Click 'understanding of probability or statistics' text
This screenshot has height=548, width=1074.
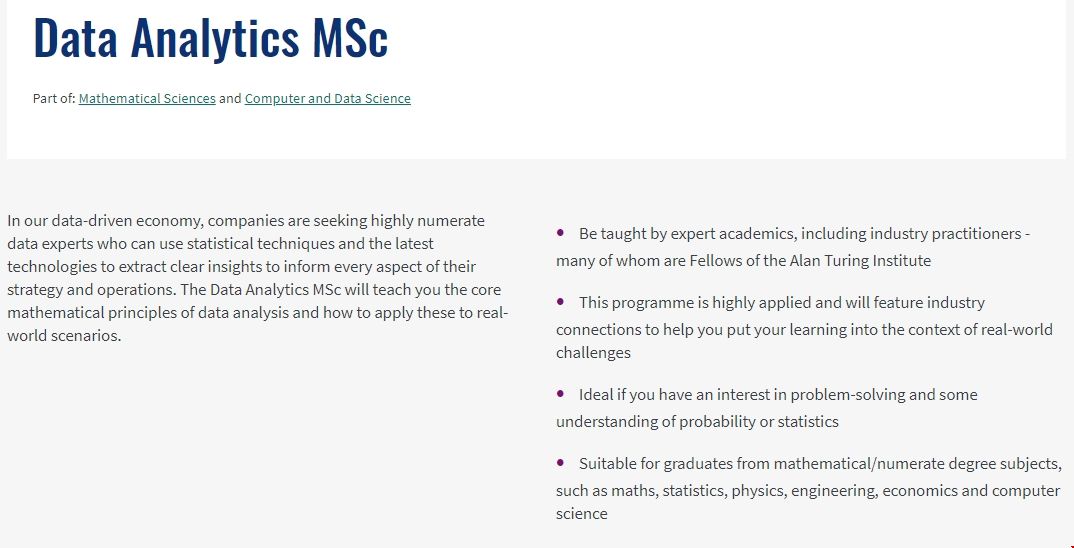697,421
